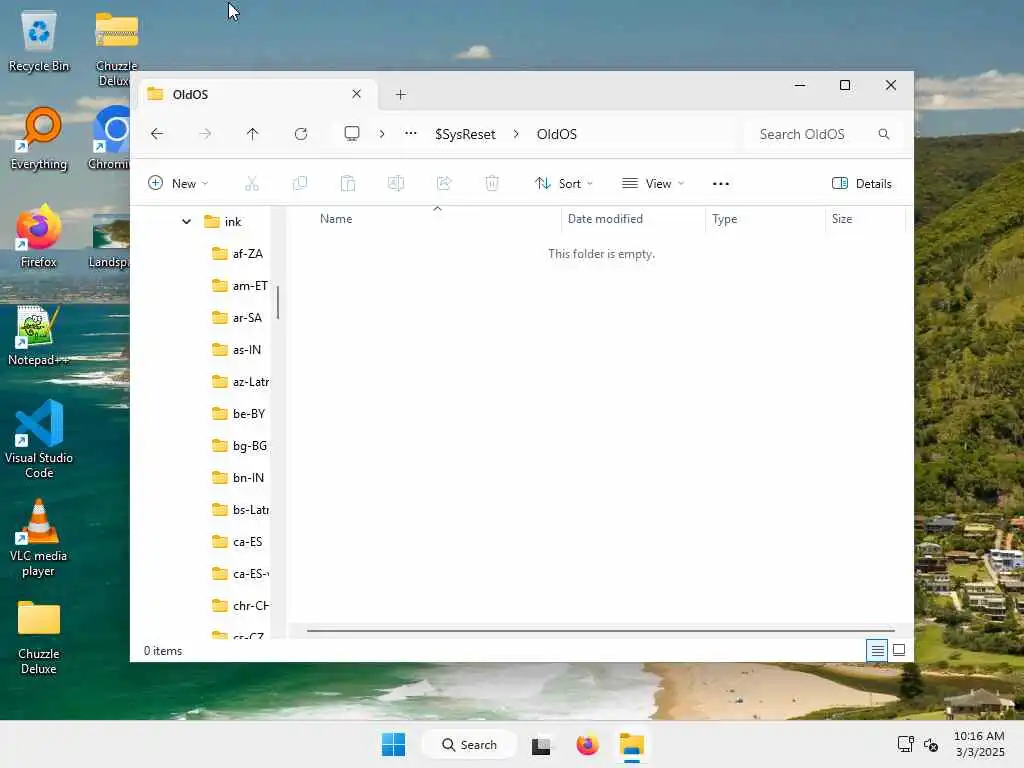Select the ar-SA folder
Image resolution: width=1024 pixels, height=768 pixels.
[x=237, y=318]
